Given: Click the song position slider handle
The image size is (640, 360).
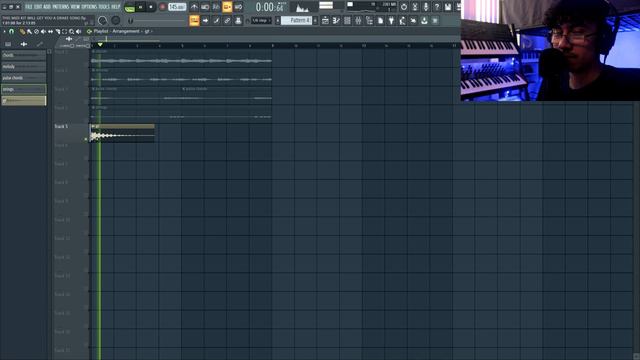Looking at the screenshot, I should click(131, 20).
